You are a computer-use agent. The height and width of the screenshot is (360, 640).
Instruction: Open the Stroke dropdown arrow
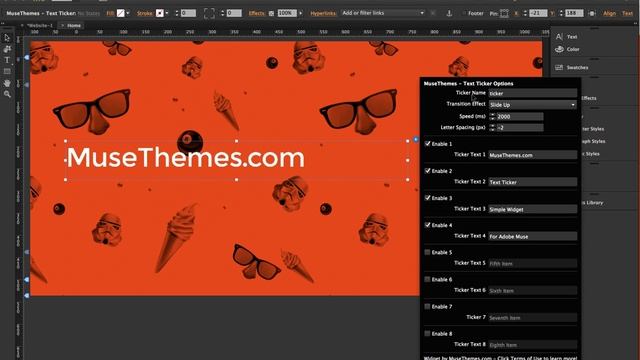(167, 13)
